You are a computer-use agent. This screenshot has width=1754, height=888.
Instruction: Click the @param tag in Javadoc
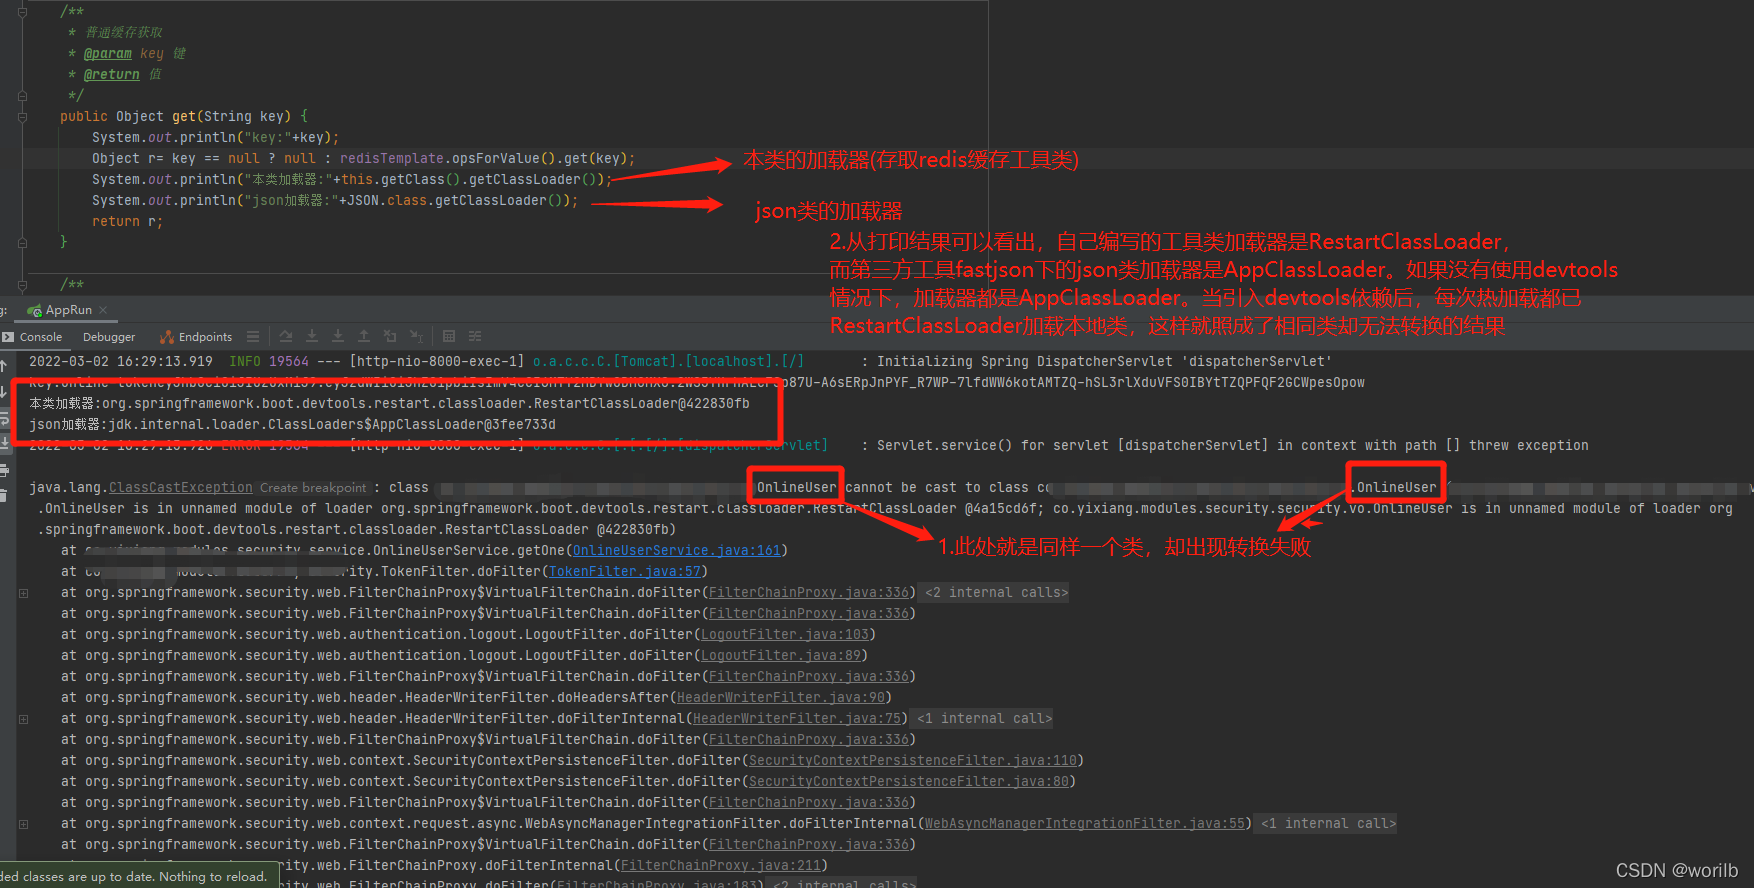(x=108, y=53)
